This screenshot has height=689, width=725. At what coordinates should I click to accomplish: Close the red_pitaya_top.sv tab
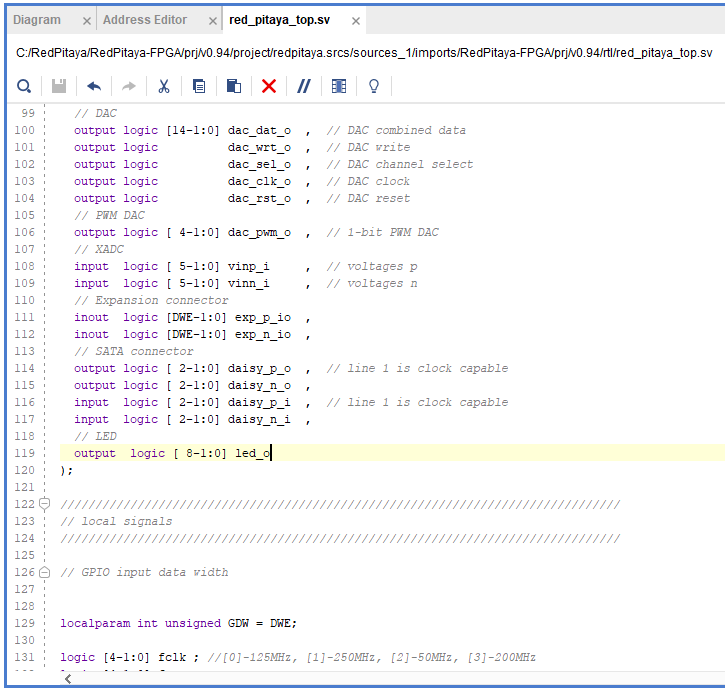(x=356, y=21)
